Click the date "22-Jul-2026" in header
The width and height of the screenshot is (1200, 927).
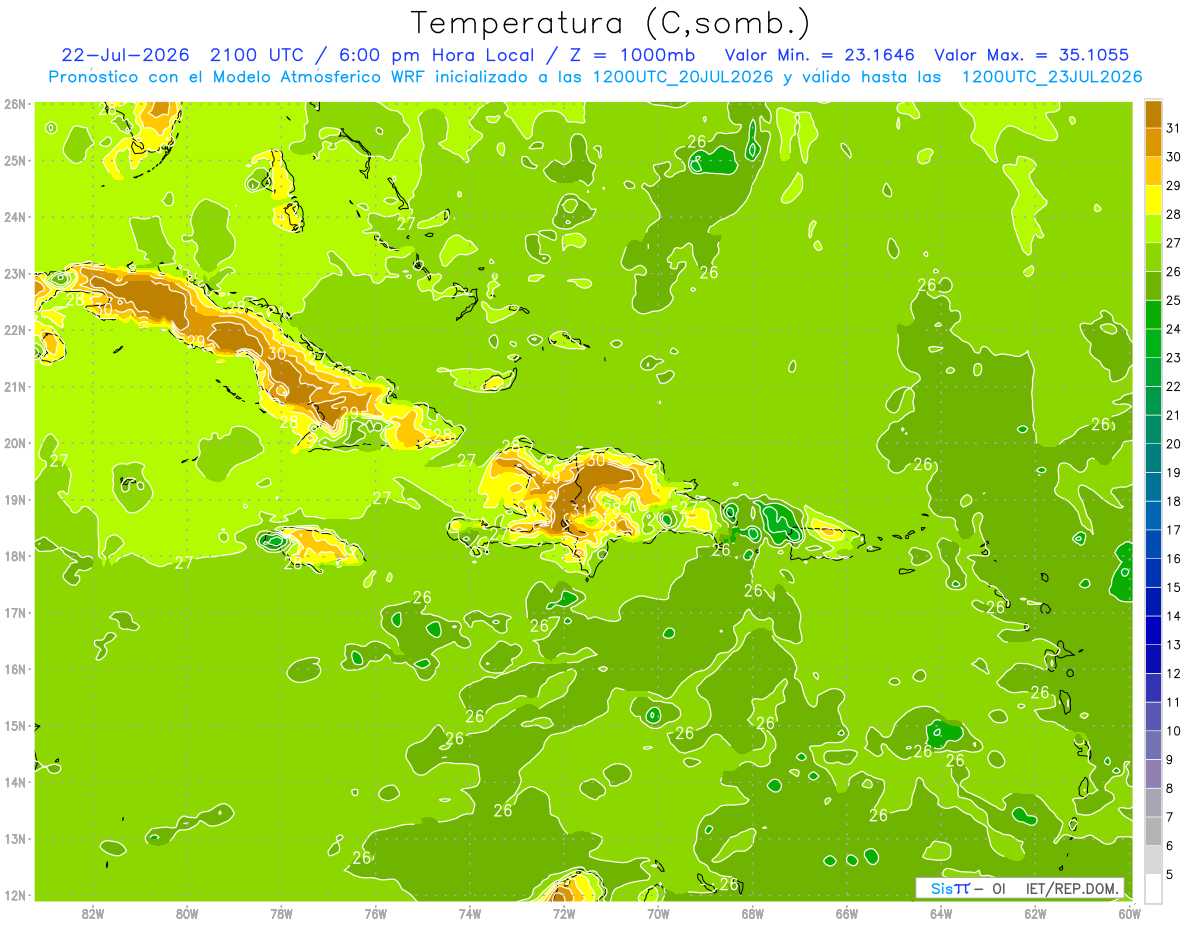[126, 54]
